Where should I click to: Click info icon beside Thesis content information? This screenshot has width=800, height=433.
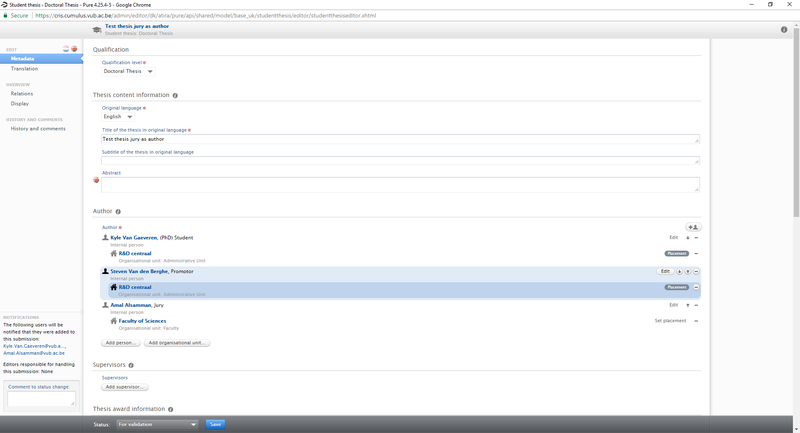point(176,95)
